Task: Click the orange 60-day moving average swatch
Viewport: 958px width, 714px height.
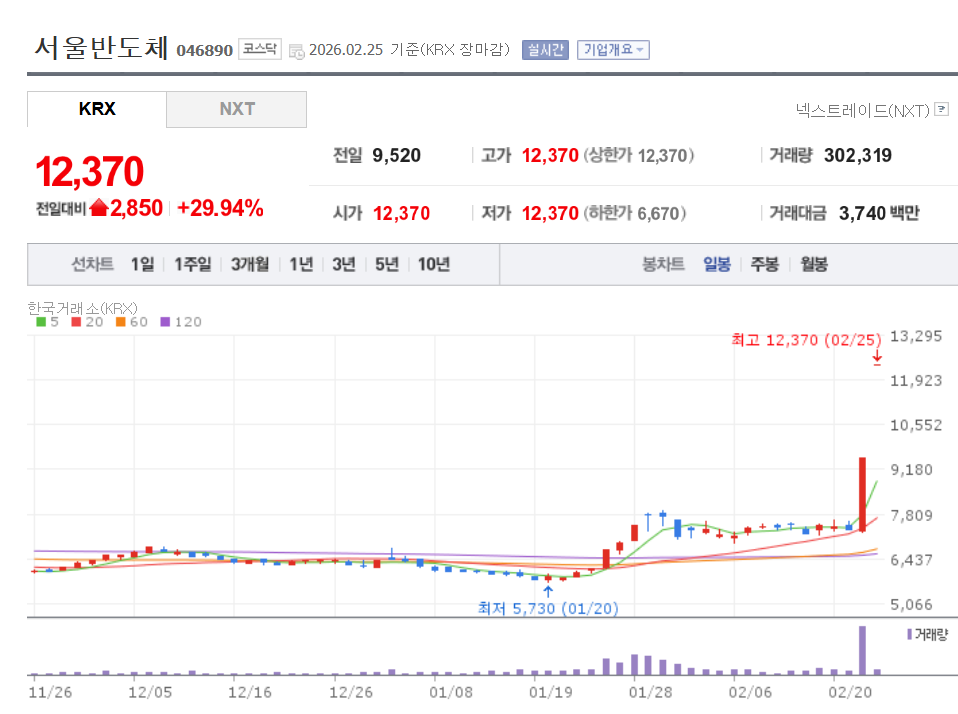Action: 120,322
